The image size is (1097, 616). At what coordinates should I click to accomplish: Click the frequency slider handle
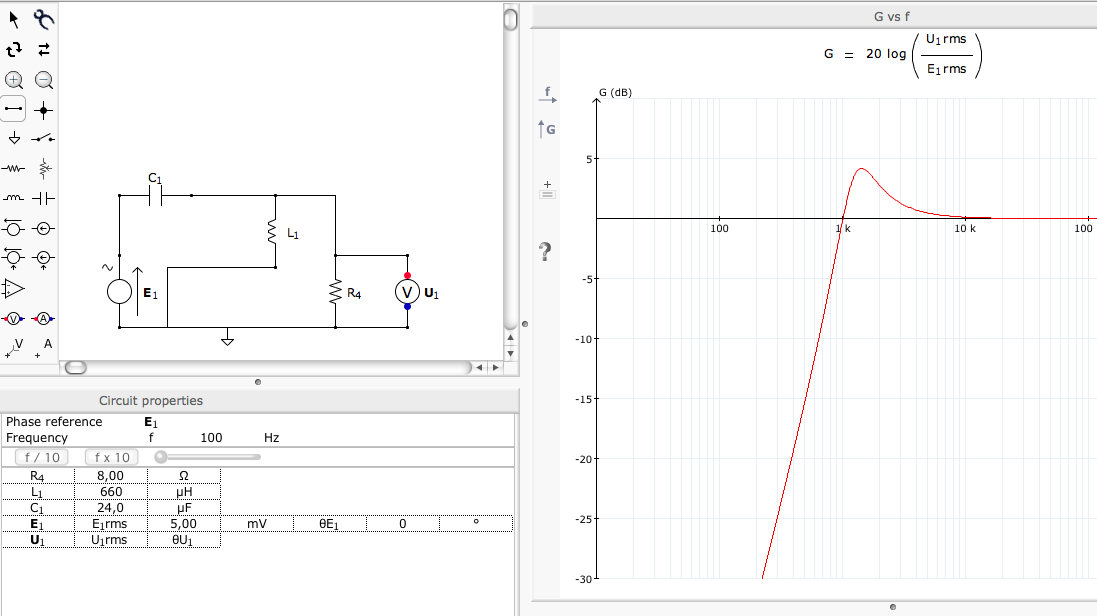point(161,457)
